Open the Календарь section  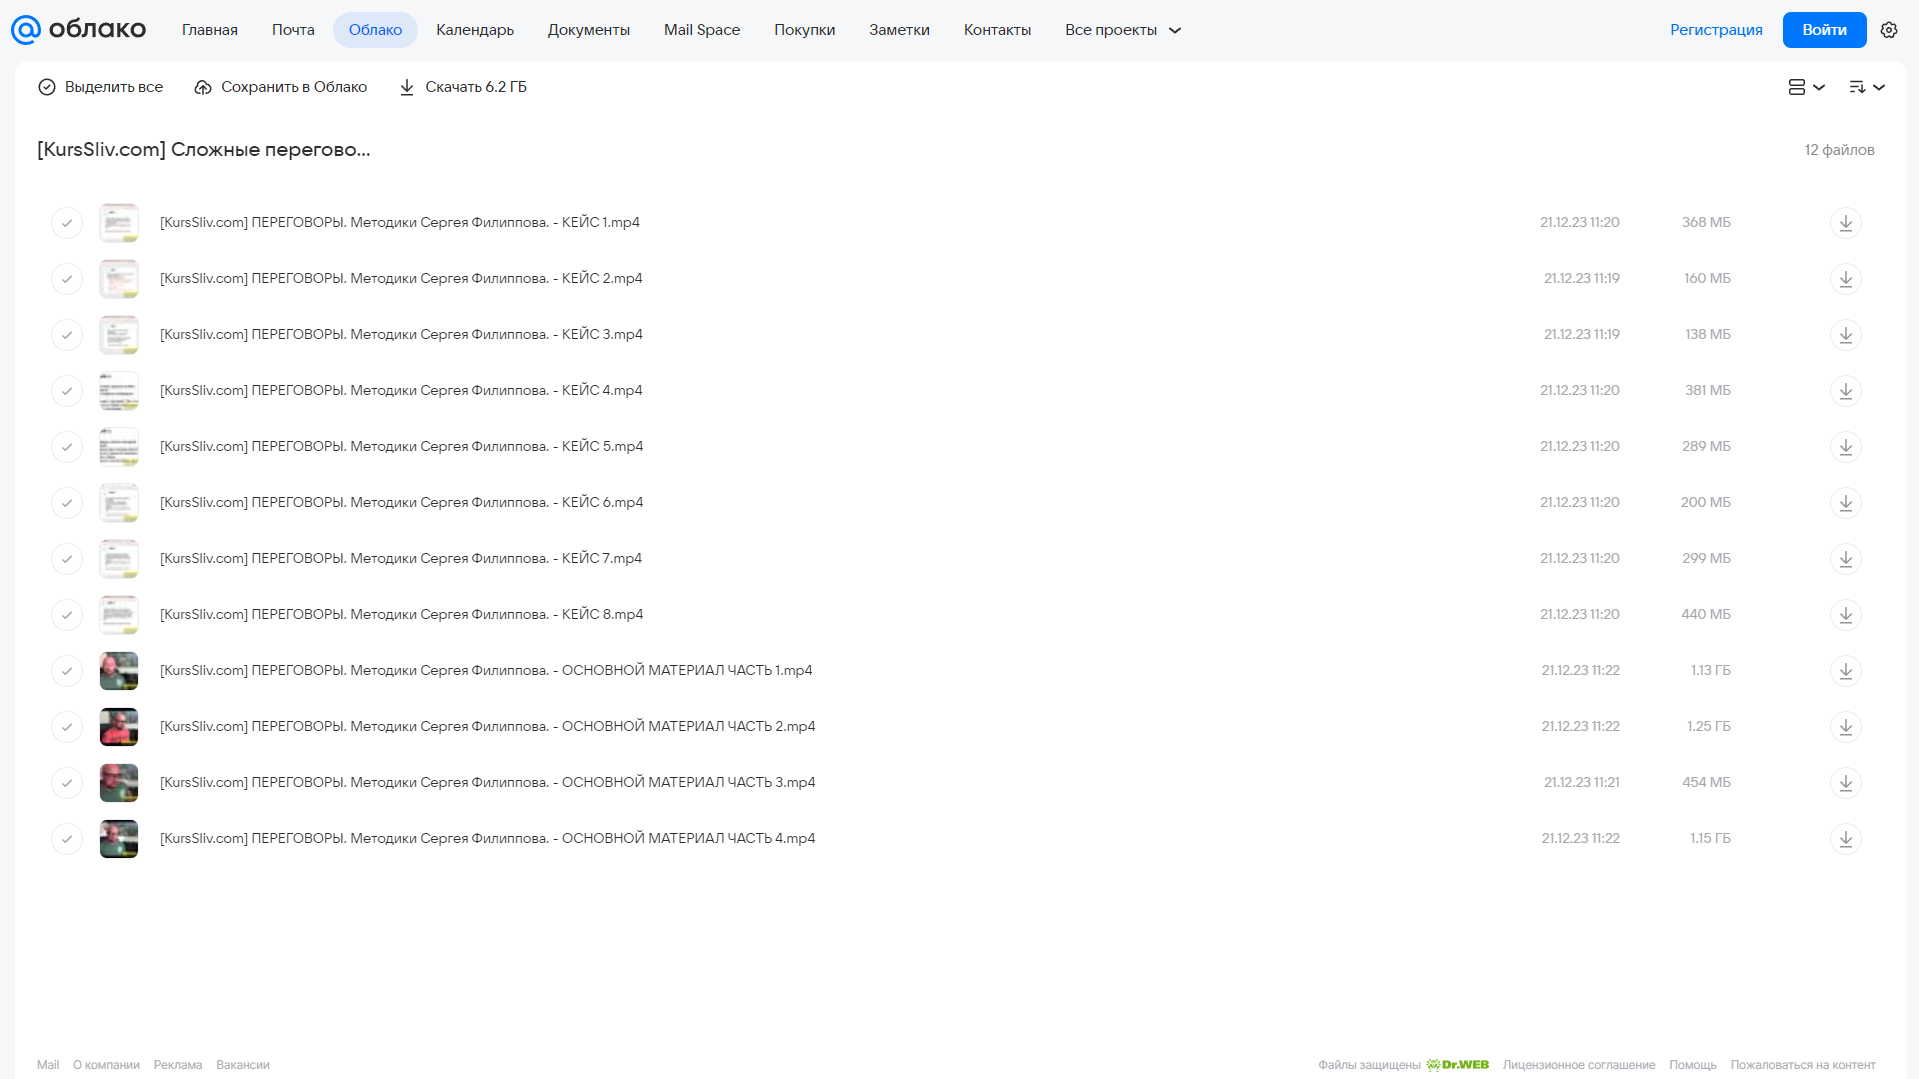pyautogui.click(x=475, y=30)
